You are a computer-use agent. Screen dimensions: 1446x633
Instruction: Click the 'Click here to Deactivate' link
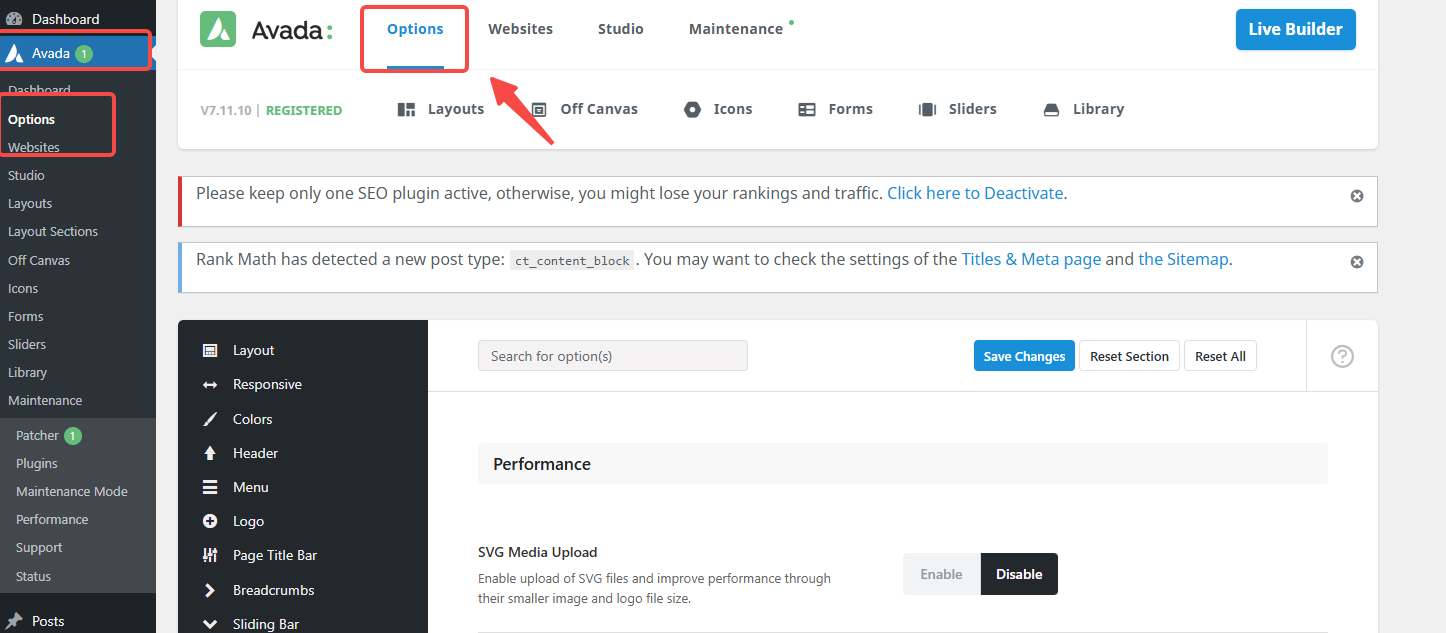[975, 193]
